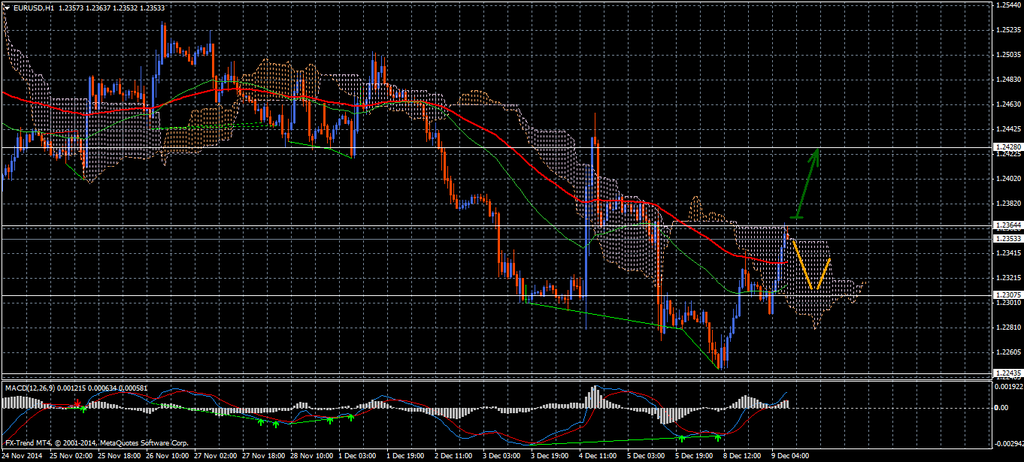Click the 1.25440 value on price scale

click(1007, 5)
